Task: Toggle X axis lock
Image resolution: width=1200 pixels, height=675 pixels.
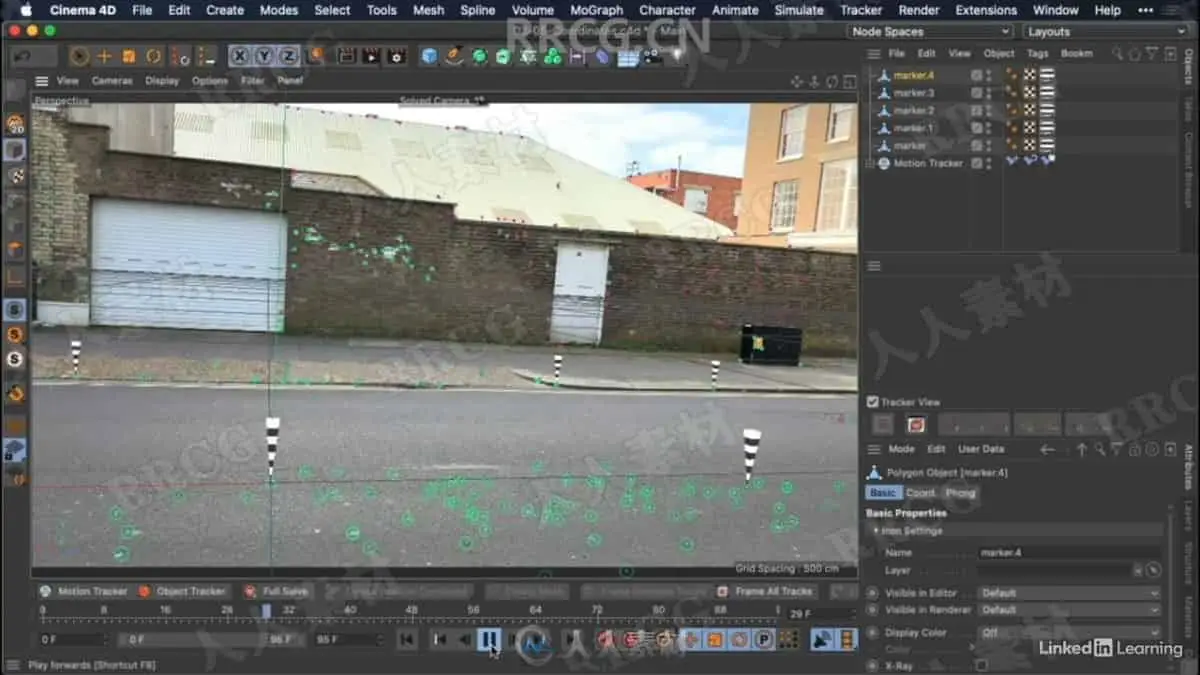Action: (240, 56)
